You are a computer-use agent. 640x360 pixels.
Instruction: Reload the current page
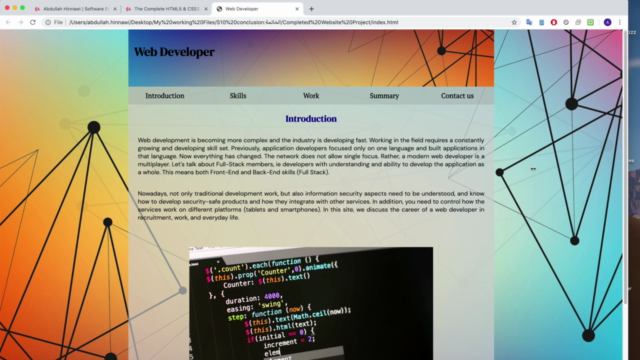[33, 22]
